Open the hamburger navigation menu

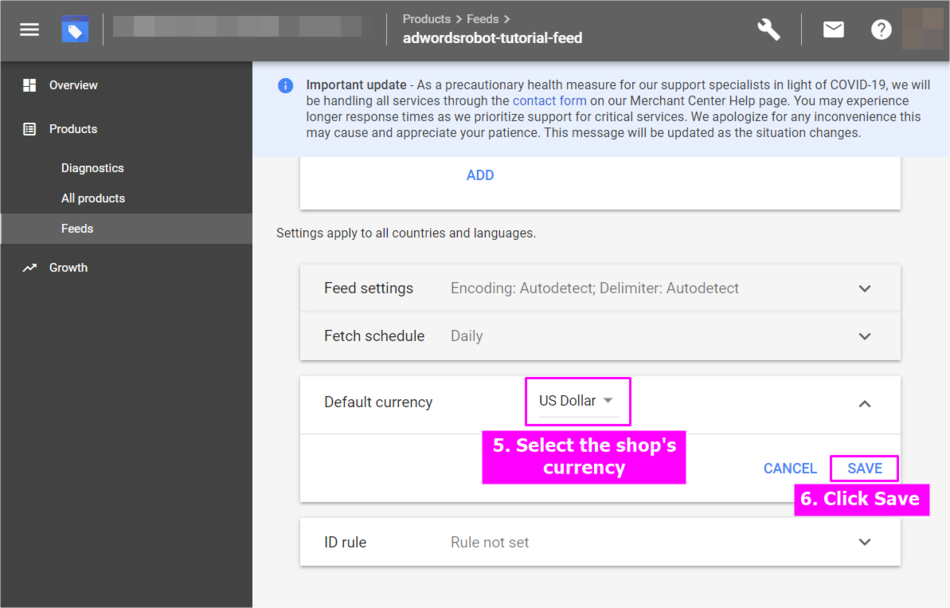pyautogui.click(x=29, y=30)
